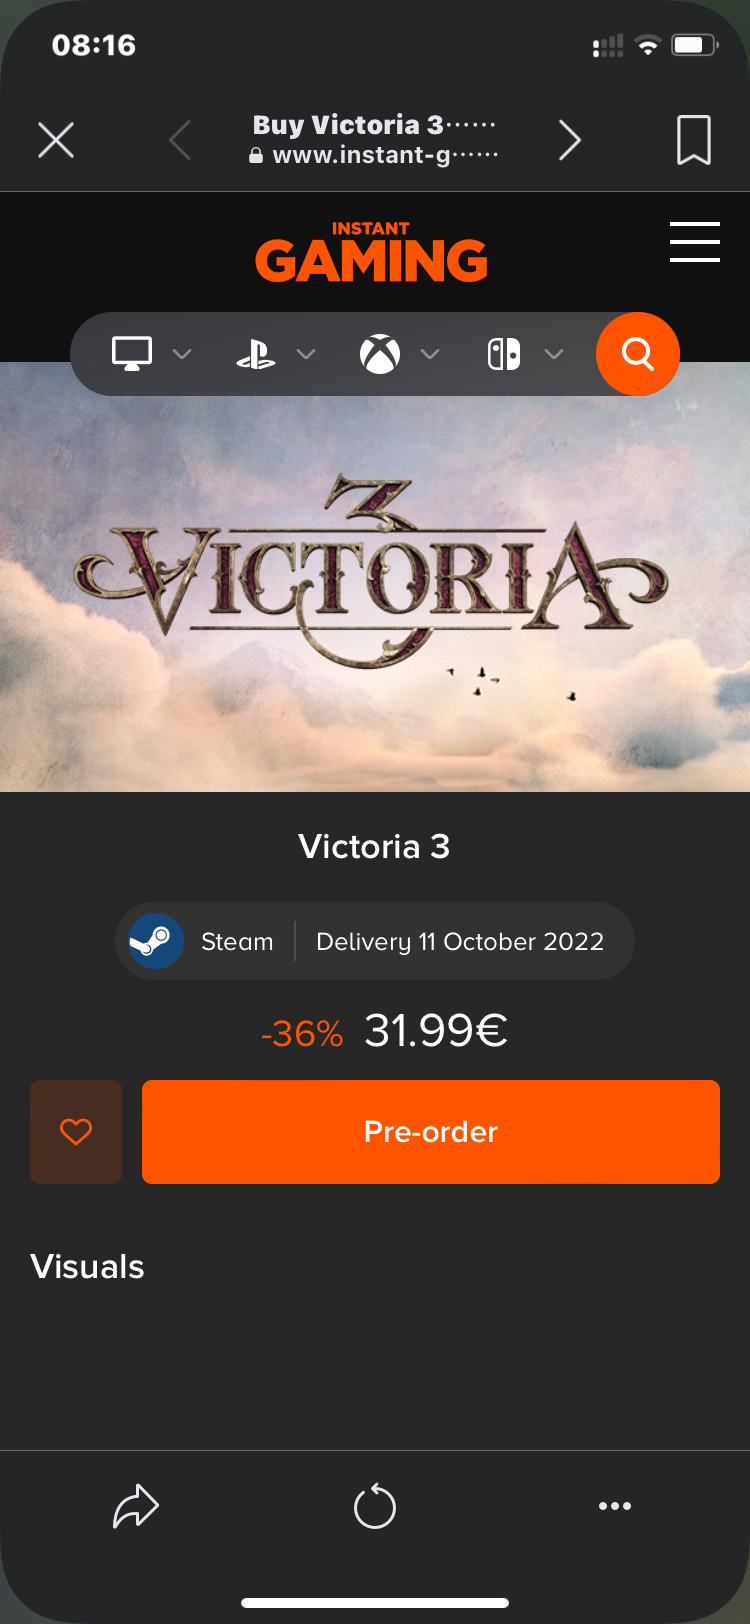Expand the Xbox dropdown chevron

430,354
